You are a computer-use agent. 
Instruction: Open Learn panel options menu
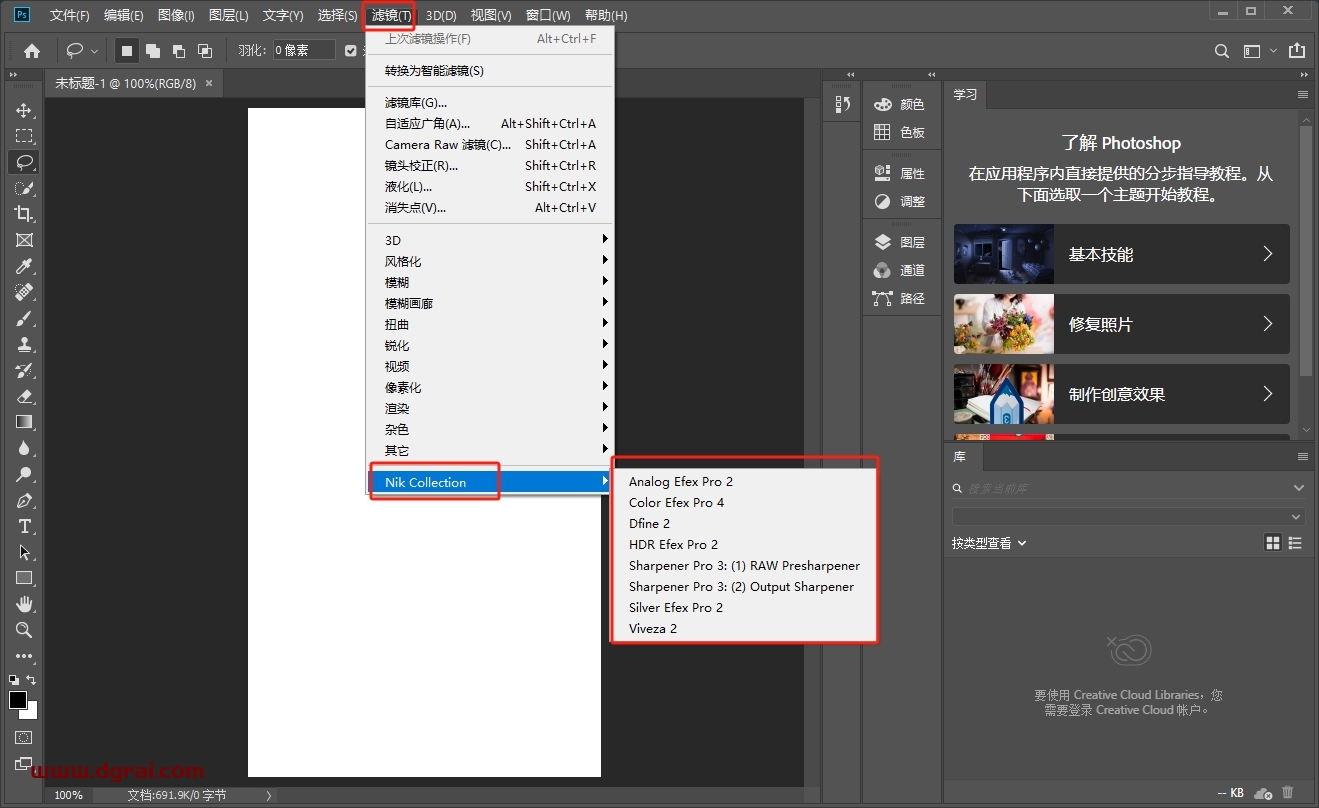(1303, 94)
